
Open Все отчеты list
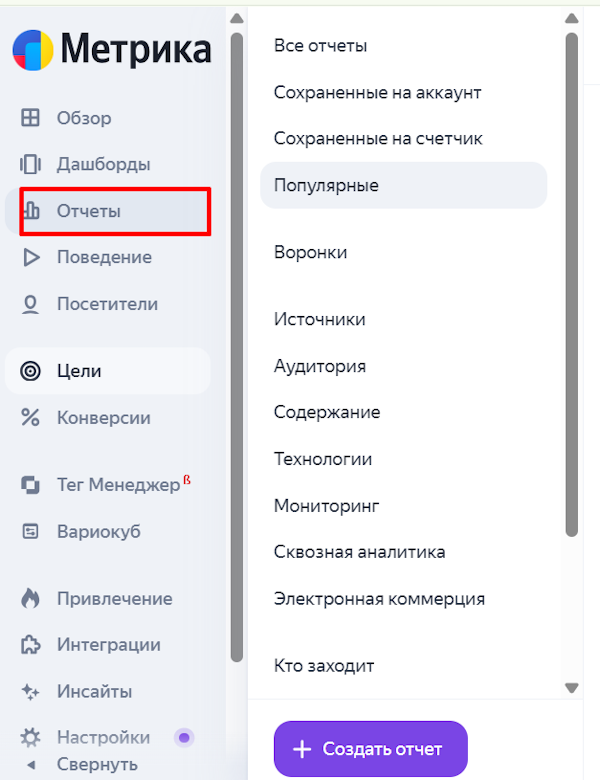320,46
